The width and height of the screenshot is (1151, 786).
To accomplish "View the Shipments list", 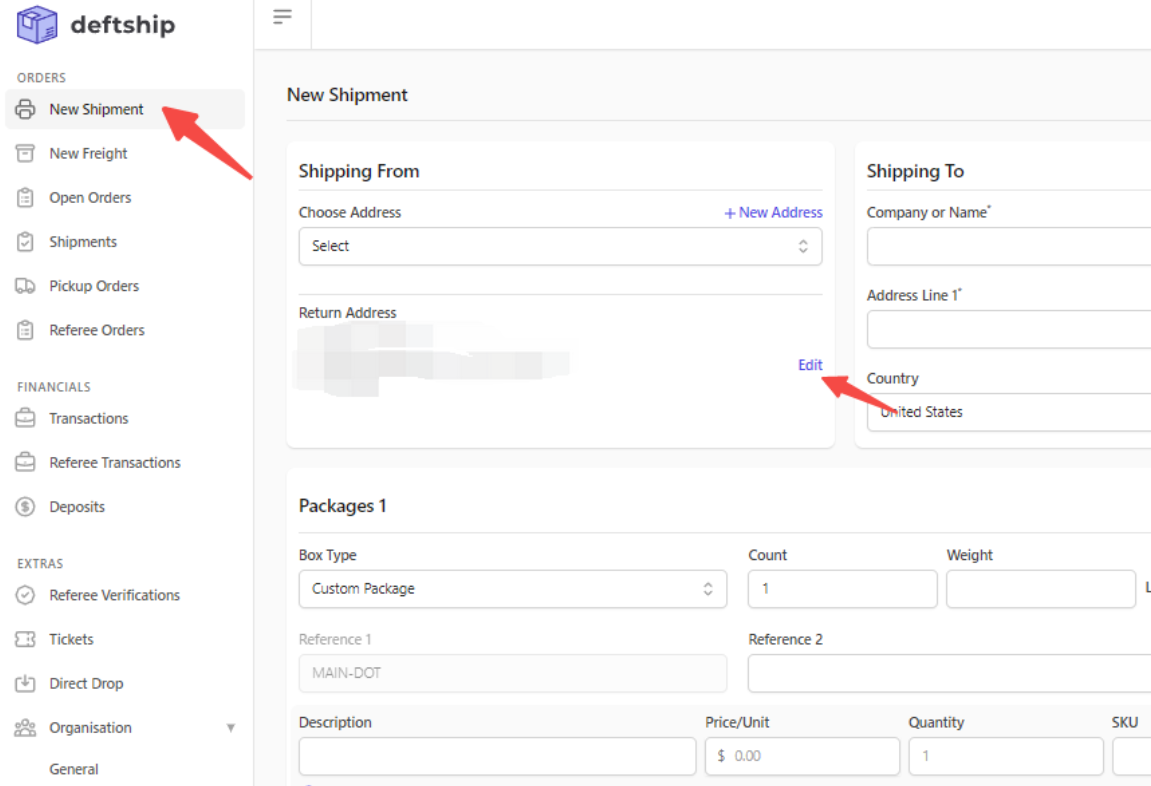I will click(x=84, y=241).
